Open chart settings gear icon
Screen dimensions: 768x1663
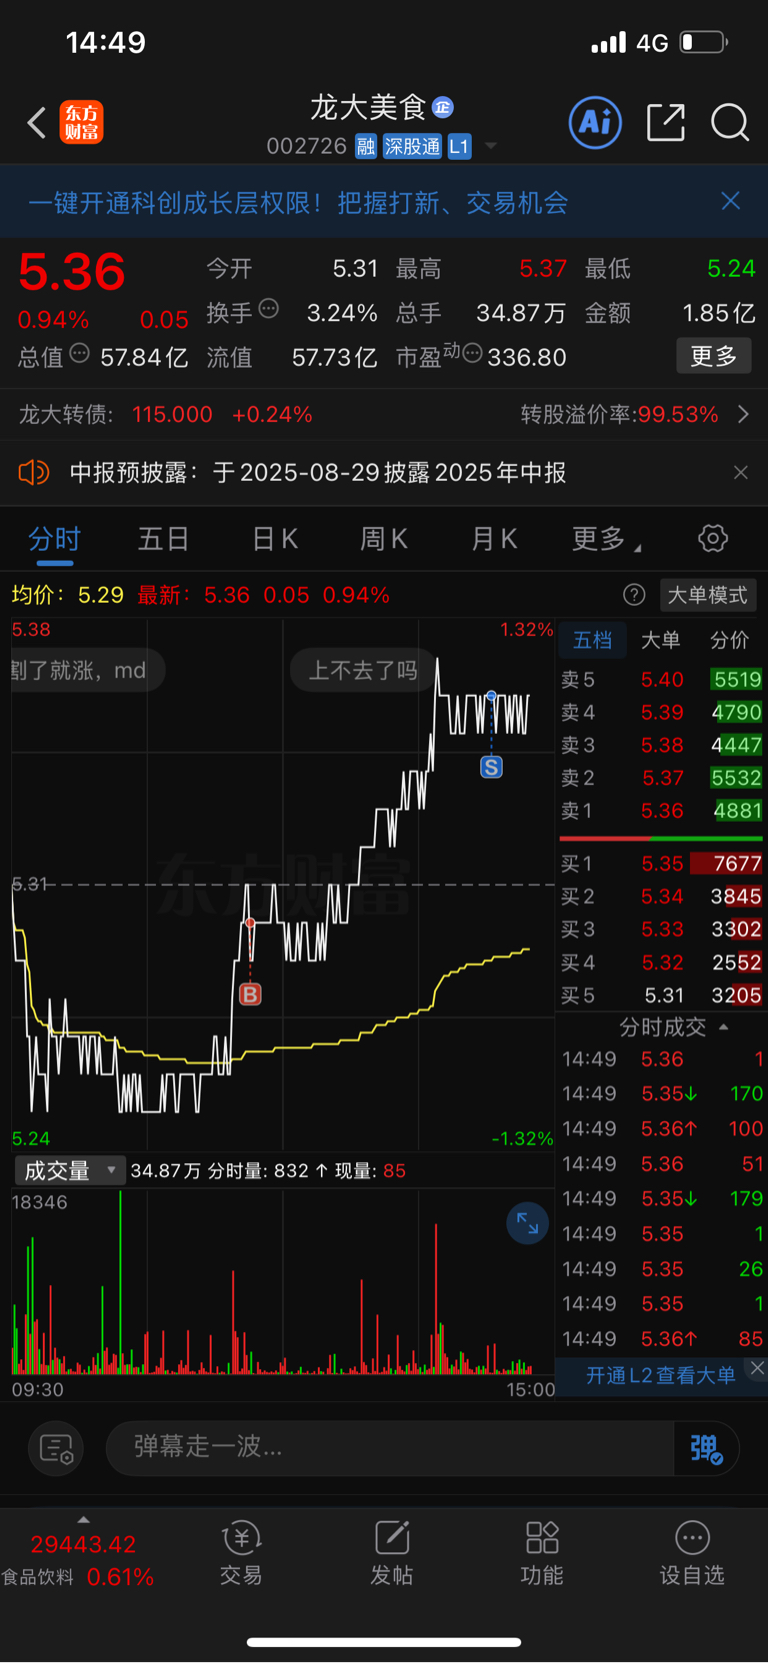[x=712, y=539]
